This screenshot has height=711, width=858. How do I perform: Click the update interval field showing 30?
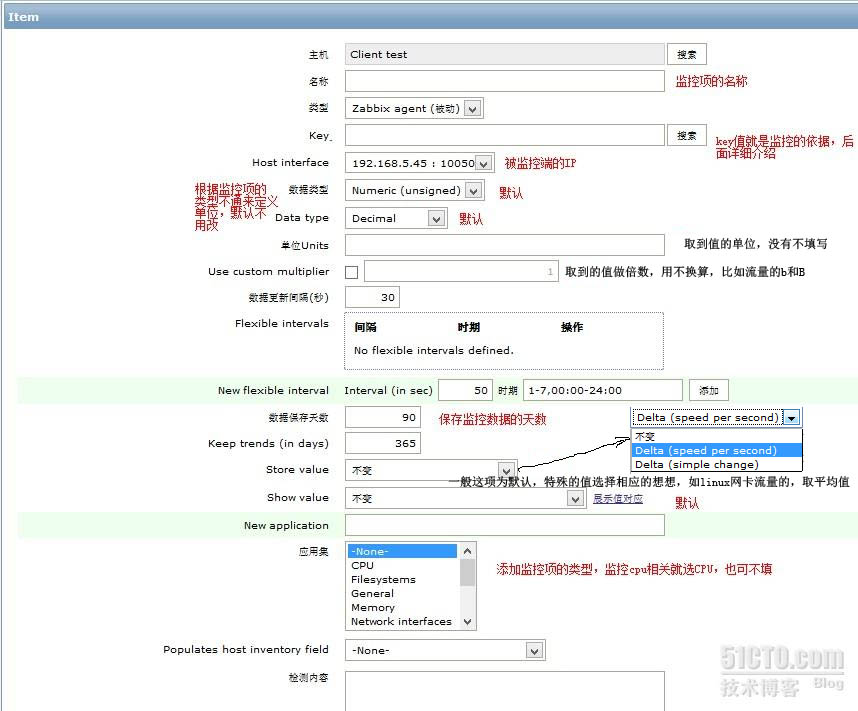372,297
